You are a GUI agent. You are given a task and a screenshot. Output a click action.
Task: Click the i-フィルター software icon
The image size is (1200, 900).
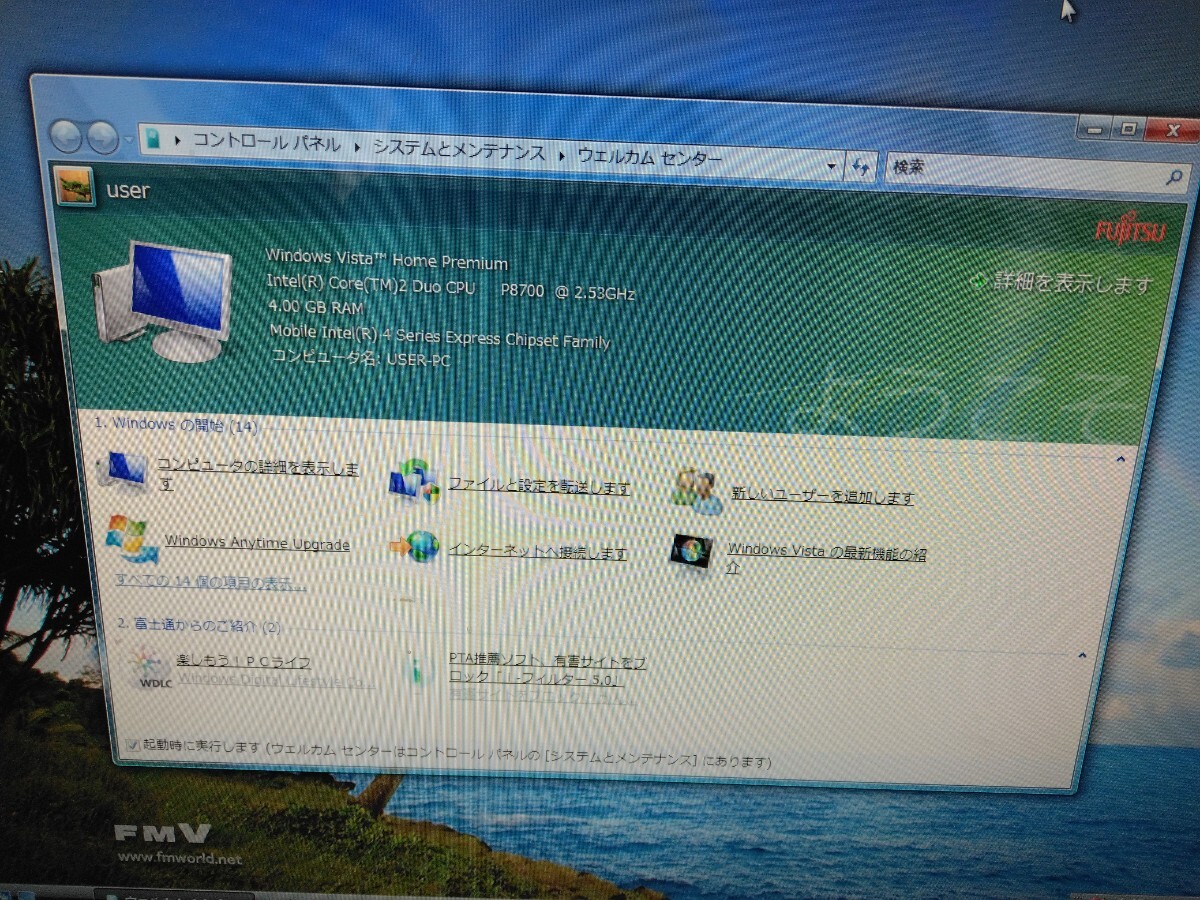point(416,666)
